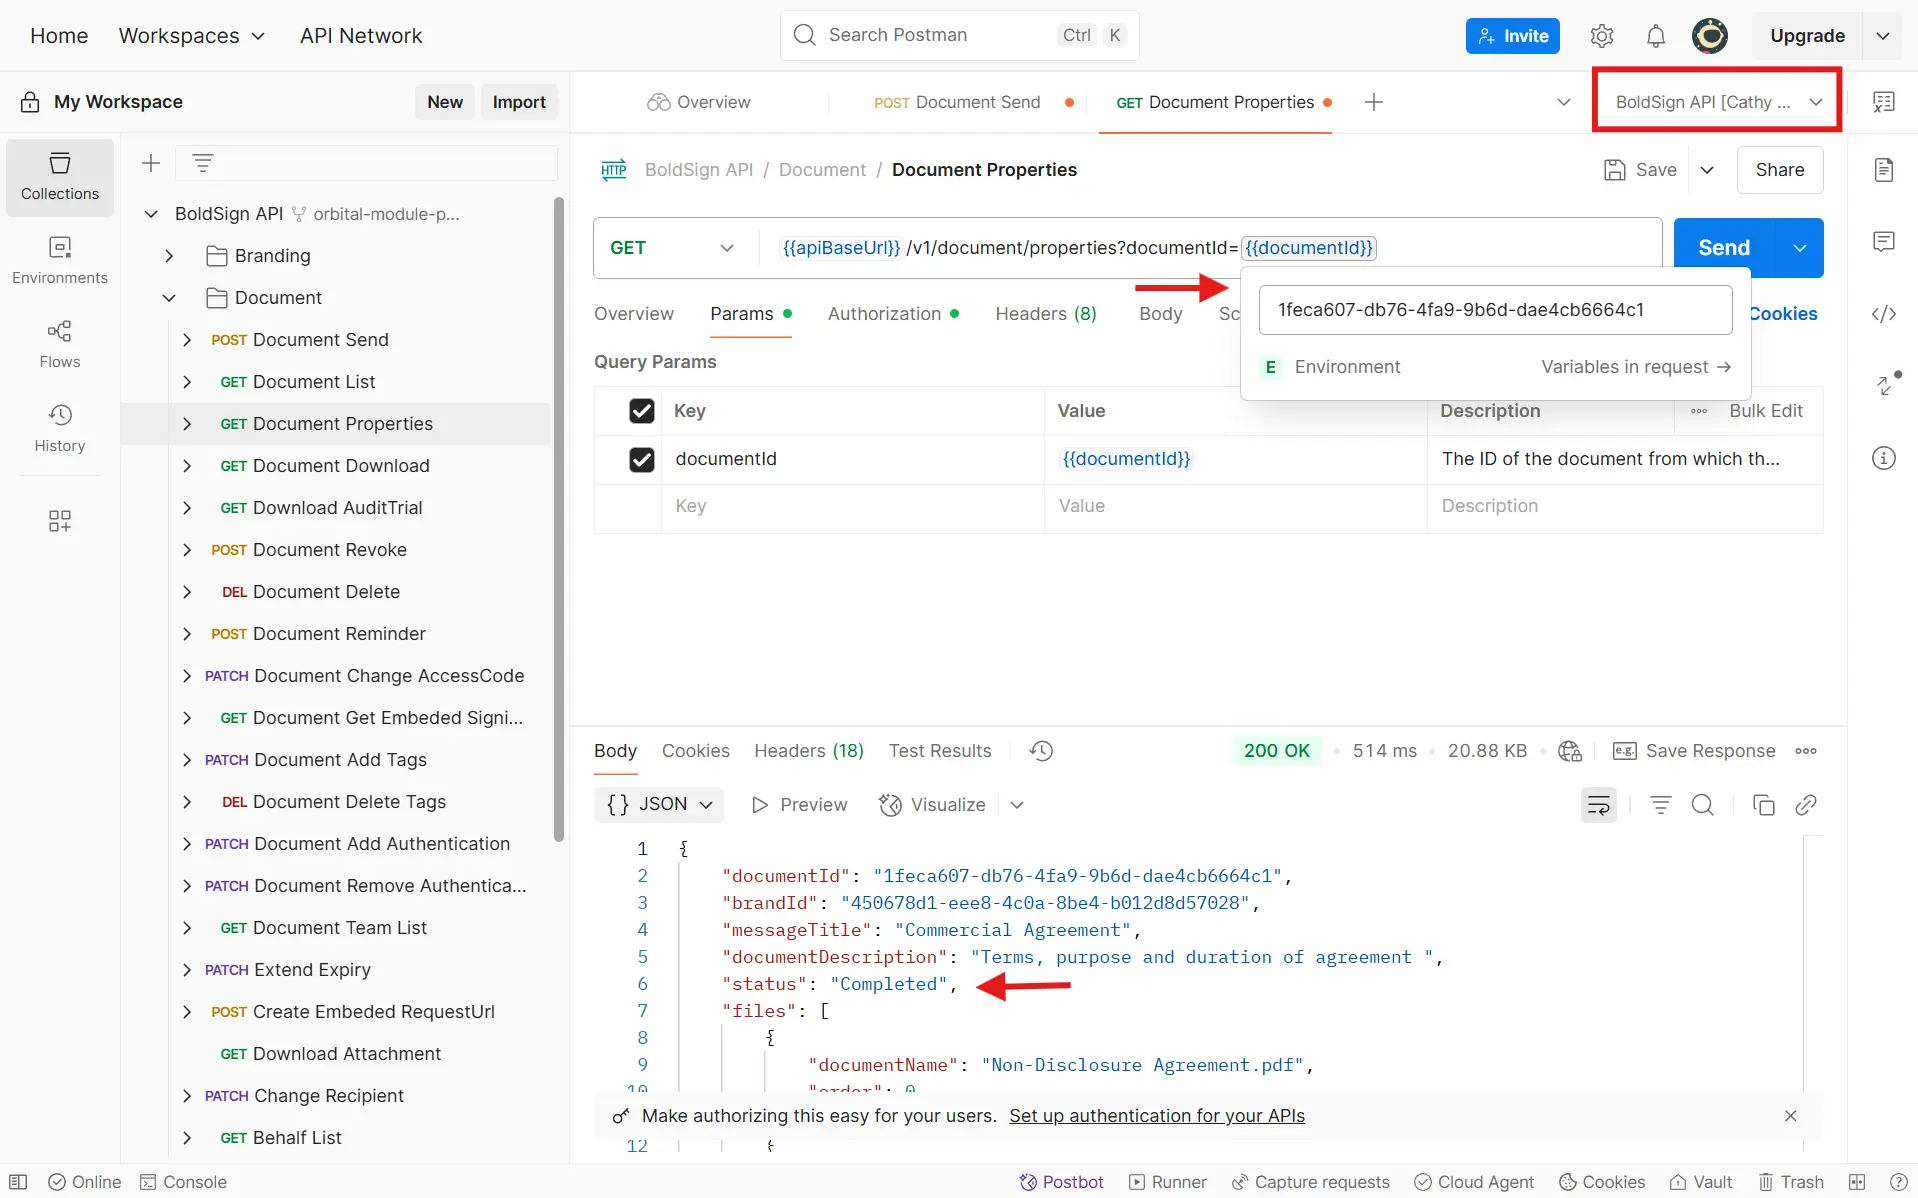The width and height of the screenshot is (1918, 1198).
Task: Open the Save options dropdown arrow
Action: [1707, 170]
